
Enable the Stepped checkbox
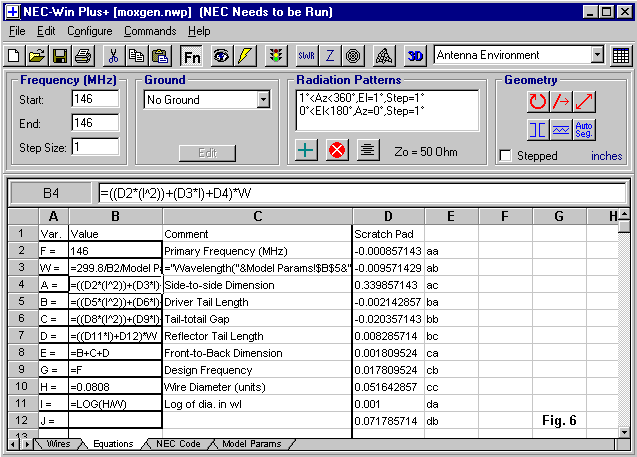click(x=506, y=156)
